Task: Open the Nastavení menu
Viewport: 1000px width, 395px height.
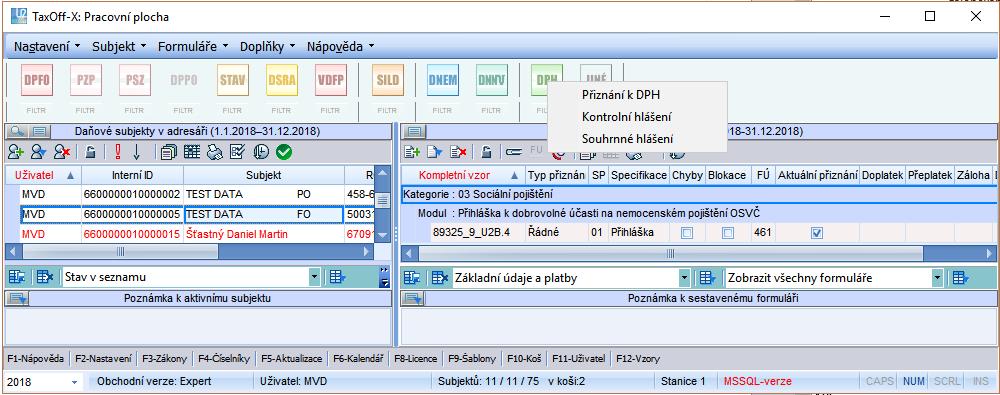Action: (47, 47)
